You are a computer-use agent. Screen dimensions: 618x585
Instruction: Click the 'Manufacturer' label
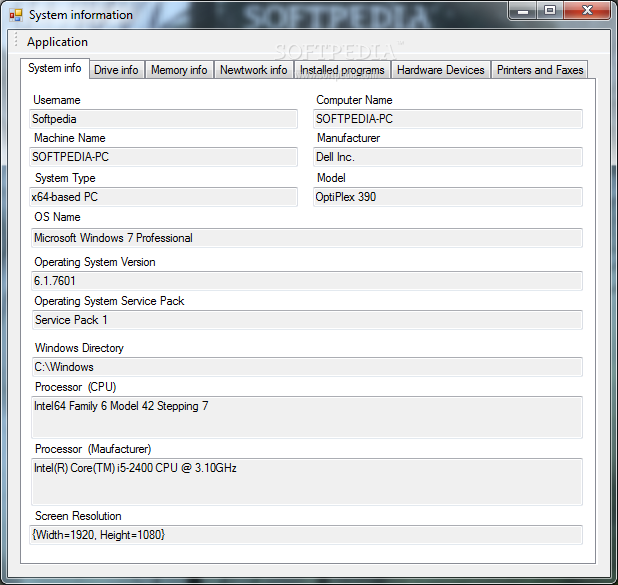348,138
